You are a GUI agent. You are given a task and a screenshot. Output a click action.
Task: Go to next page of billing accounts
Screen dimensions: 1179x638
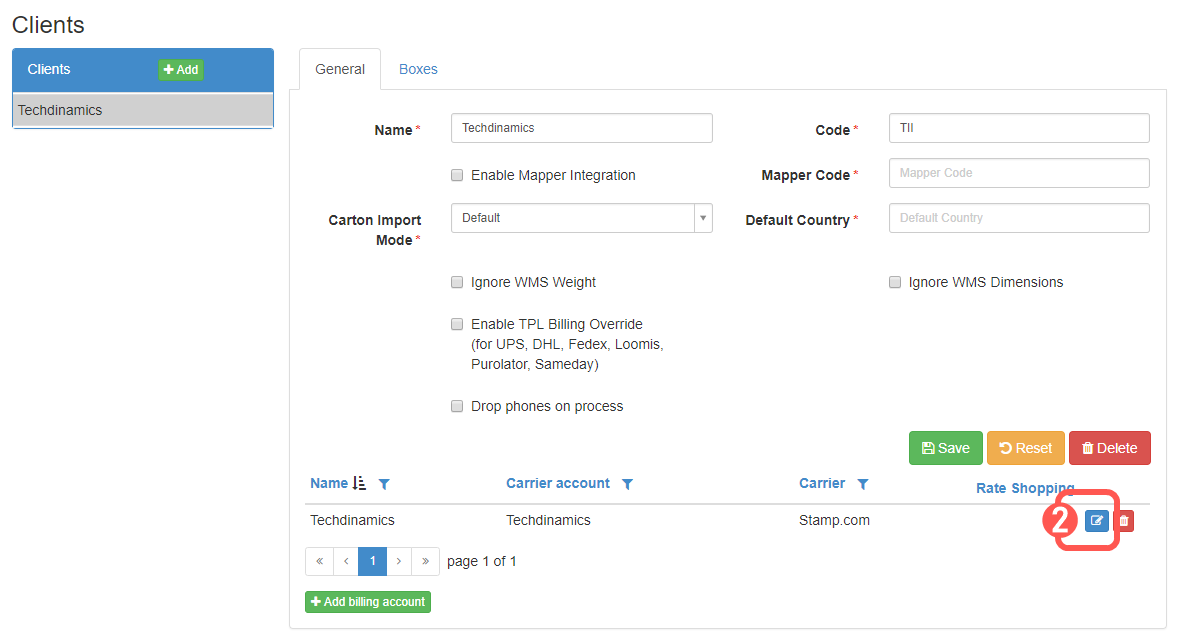click(x=399, y=561)
